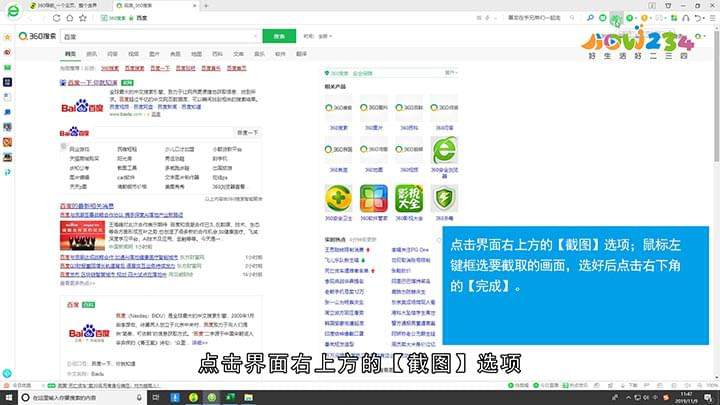Image resolution: width=720 pixels, height=405 pixels.
Task: Open the skin shirt icon in the title bar
Action: [668, 6]
